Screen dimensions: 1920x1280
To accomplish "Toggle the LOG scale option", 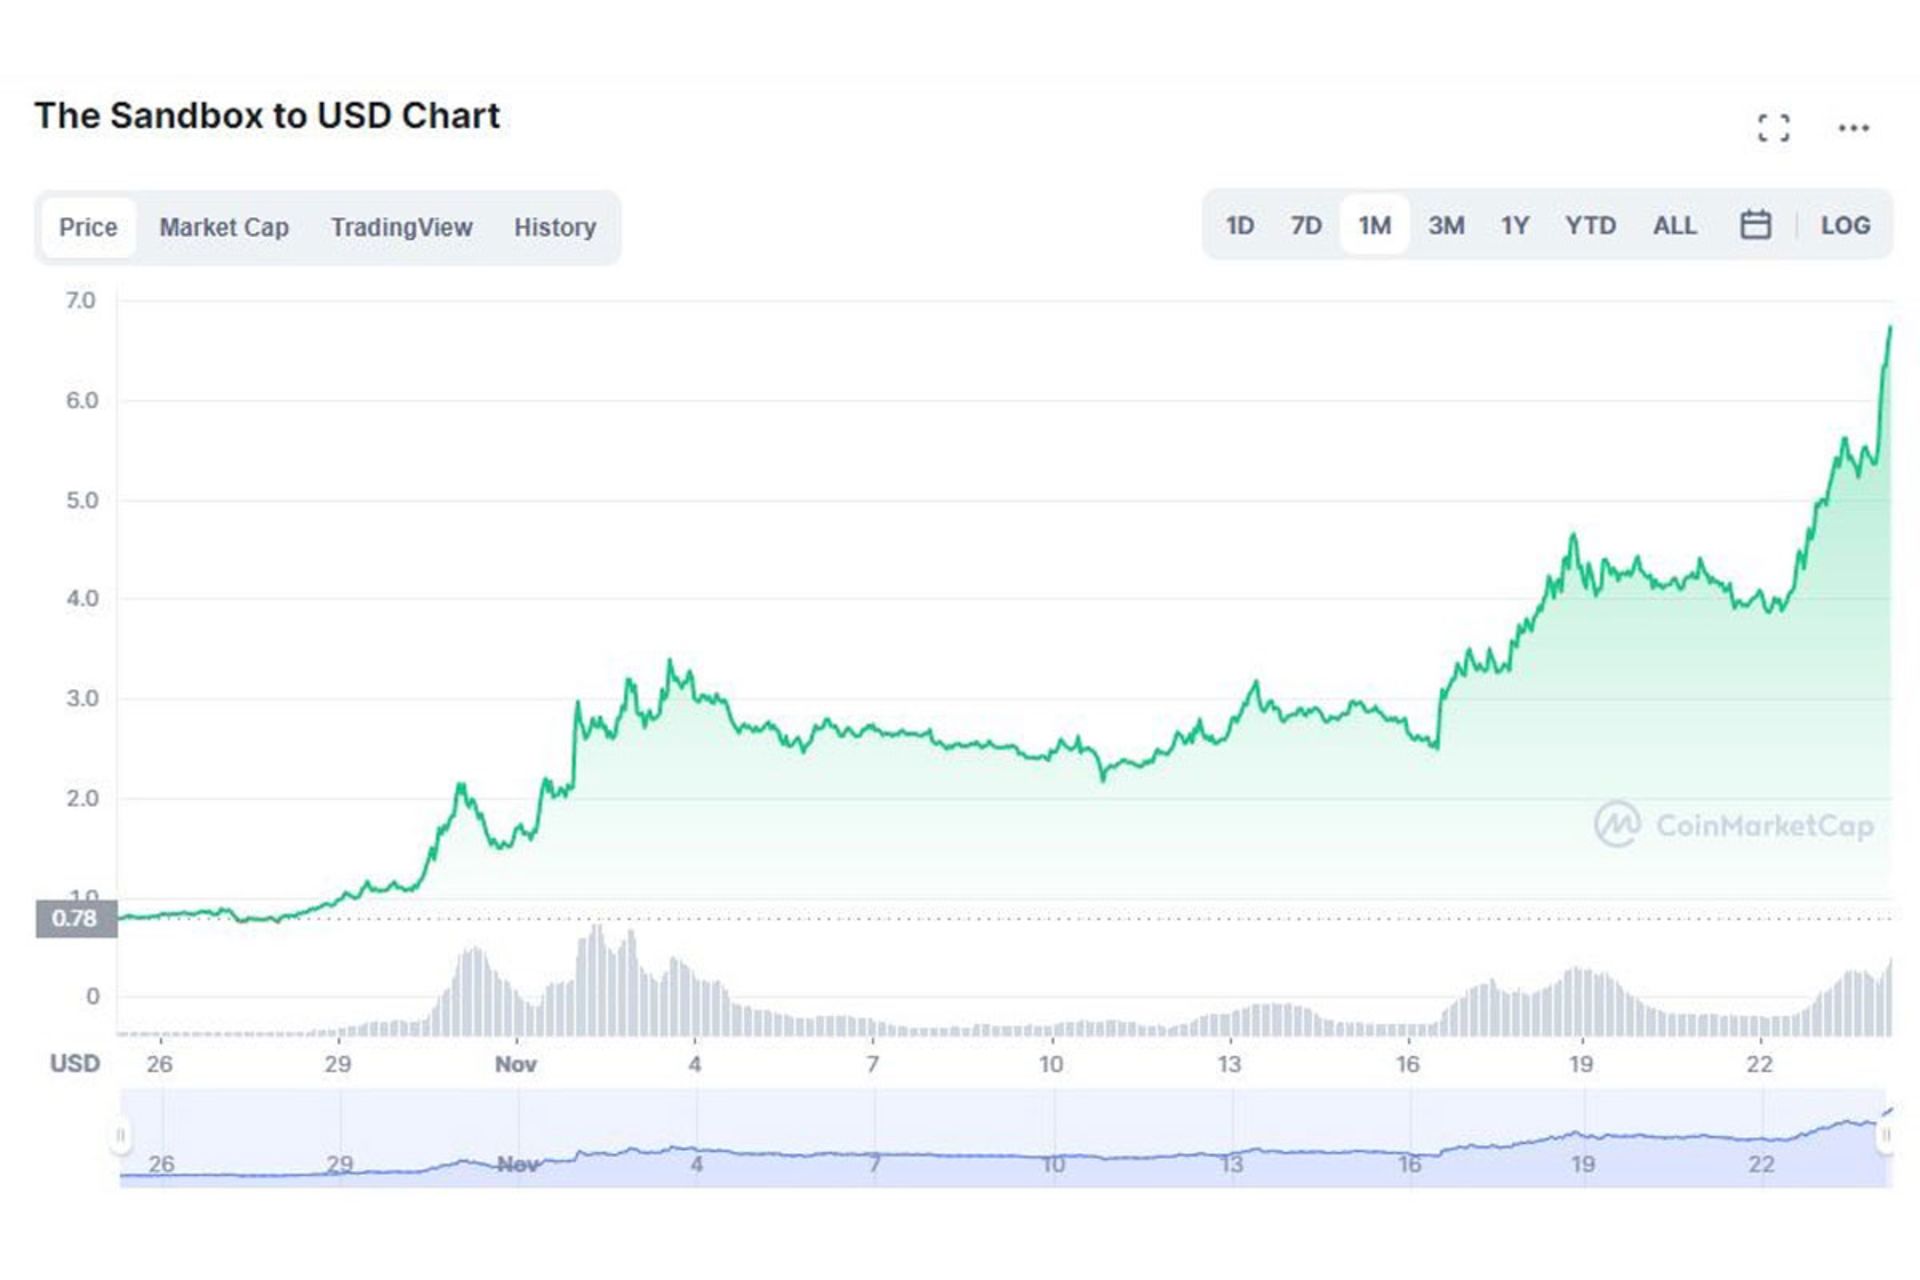I will click(x=1845, y=225).
